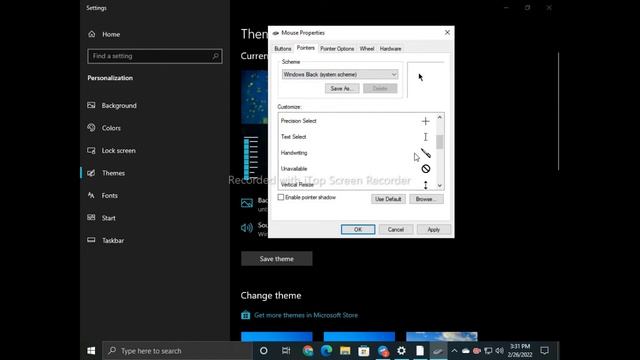Click the Customize list scrollbar thumb
The height and width of the screenshot is (360, 640).
(440, 142)
